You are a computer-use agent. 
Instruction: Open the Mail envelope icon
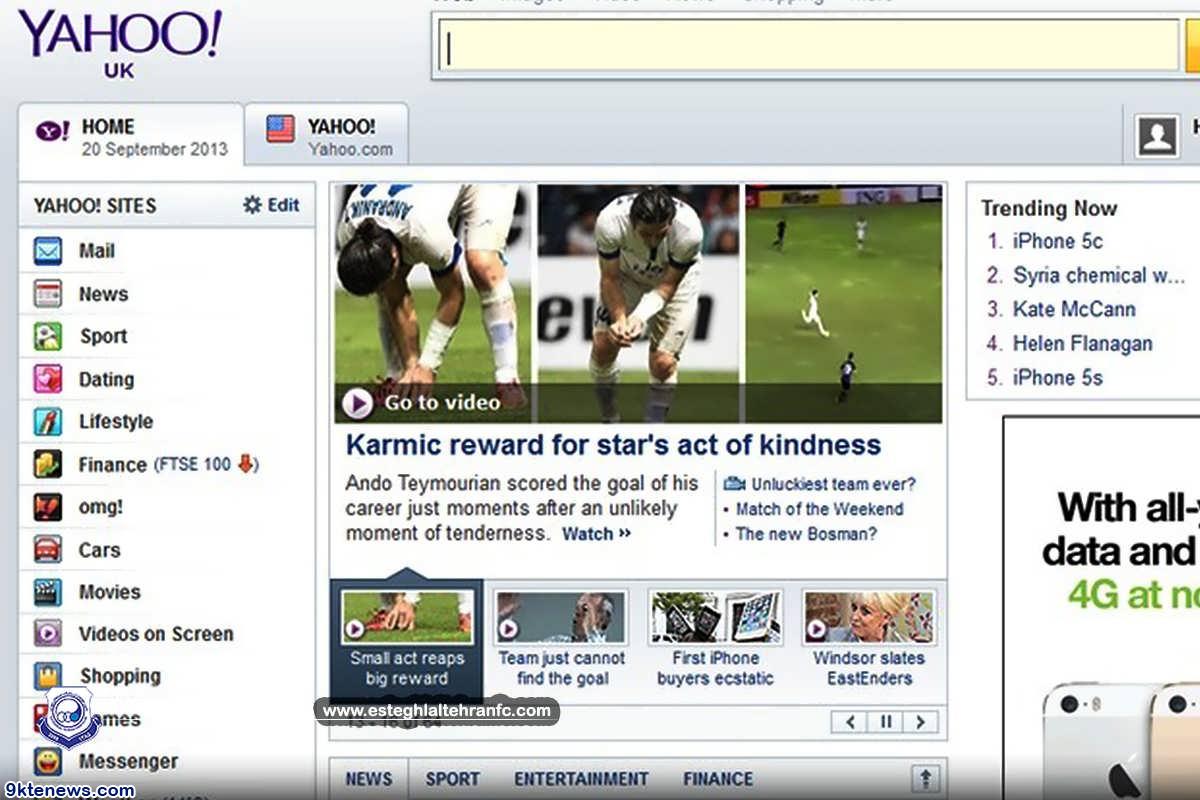pos(48,251)
